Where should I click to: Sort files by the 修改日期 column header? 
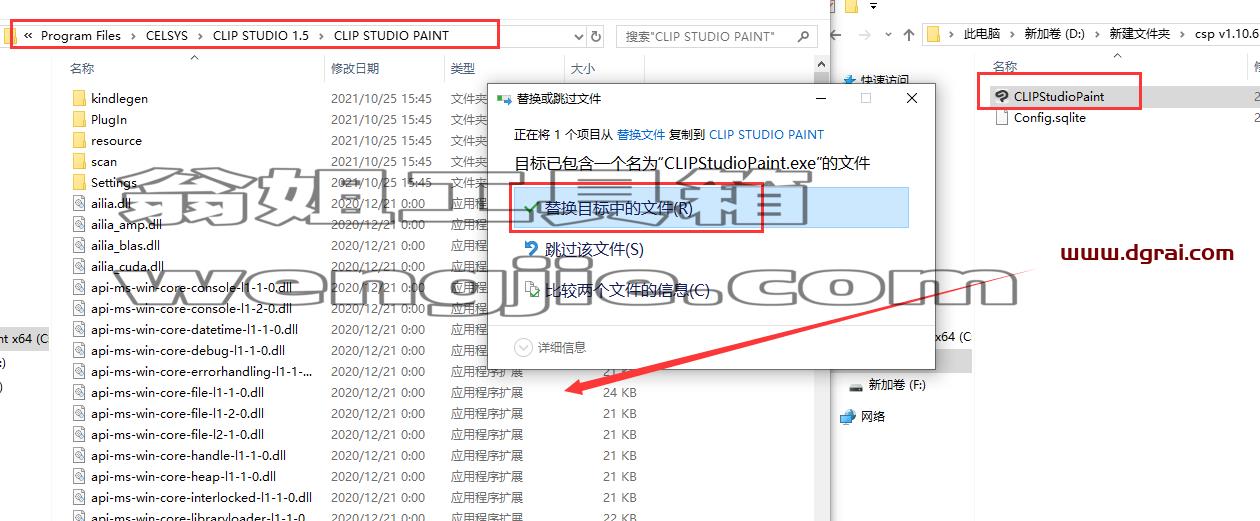coord(355,69)
